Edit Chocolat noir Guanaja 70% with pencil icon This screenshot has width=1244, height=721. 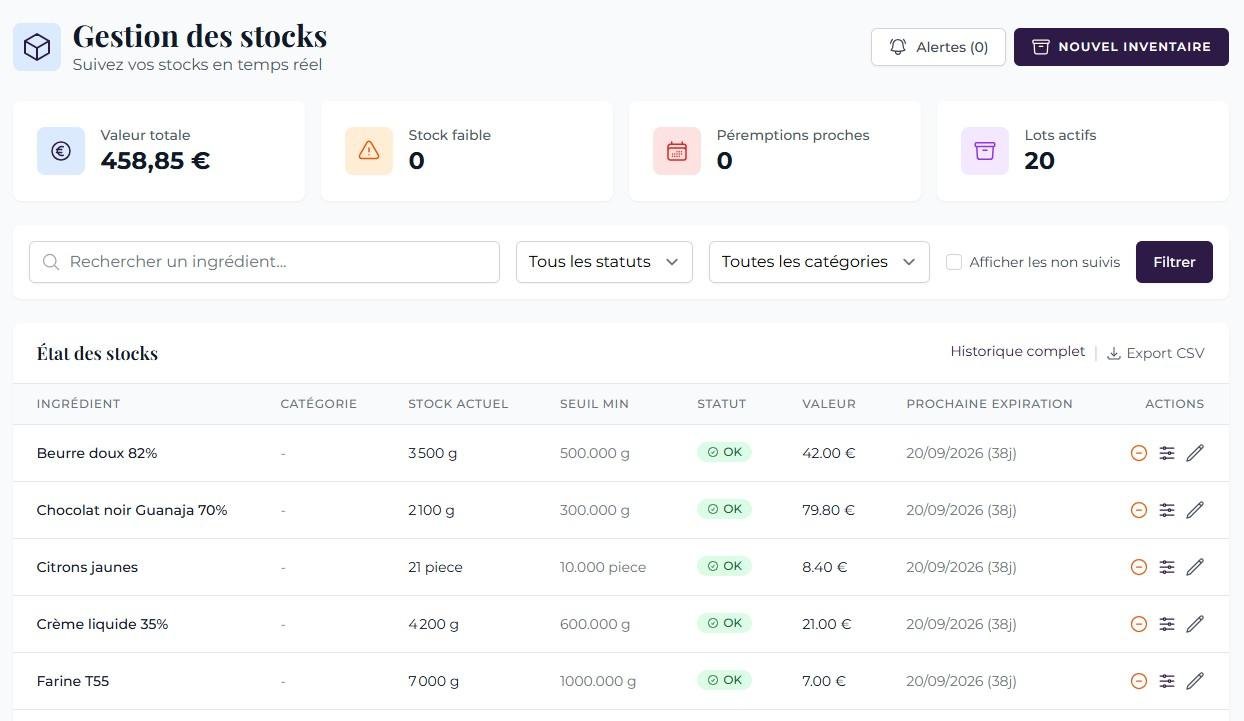[1195, 510]
